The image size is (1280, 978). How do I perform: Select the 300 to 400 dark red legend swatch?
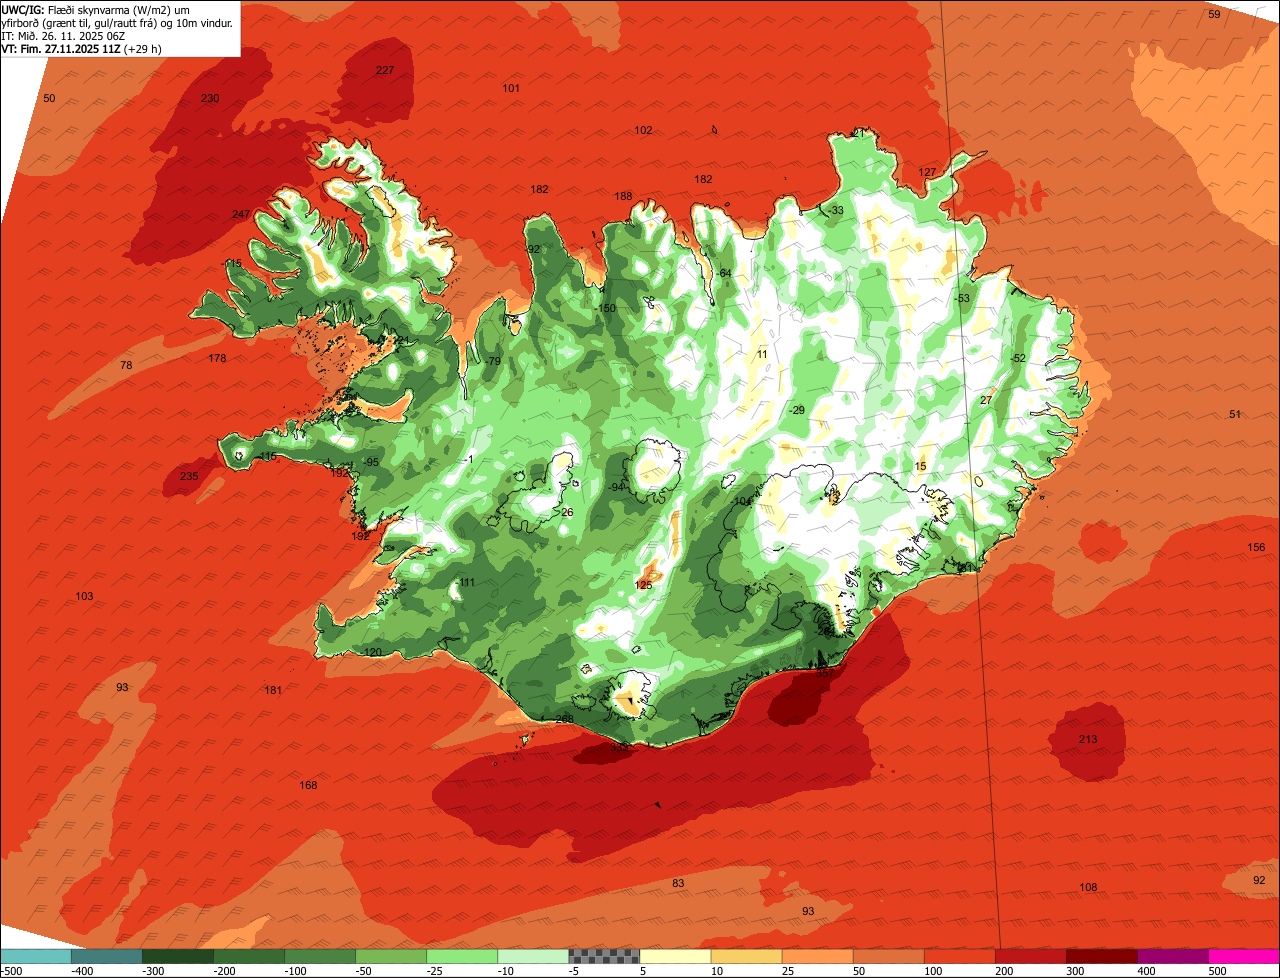(x=1102, y=957)
